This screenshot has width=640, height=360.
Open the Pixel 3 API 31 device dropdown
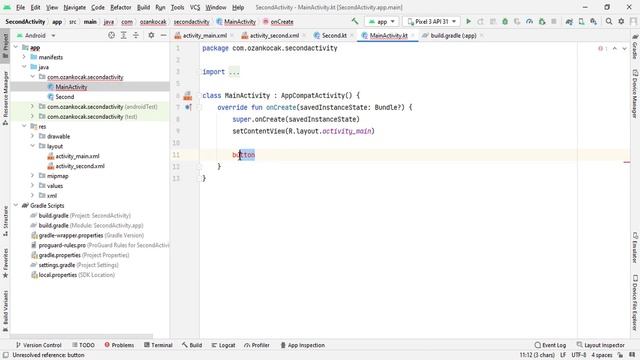point(432,21)
